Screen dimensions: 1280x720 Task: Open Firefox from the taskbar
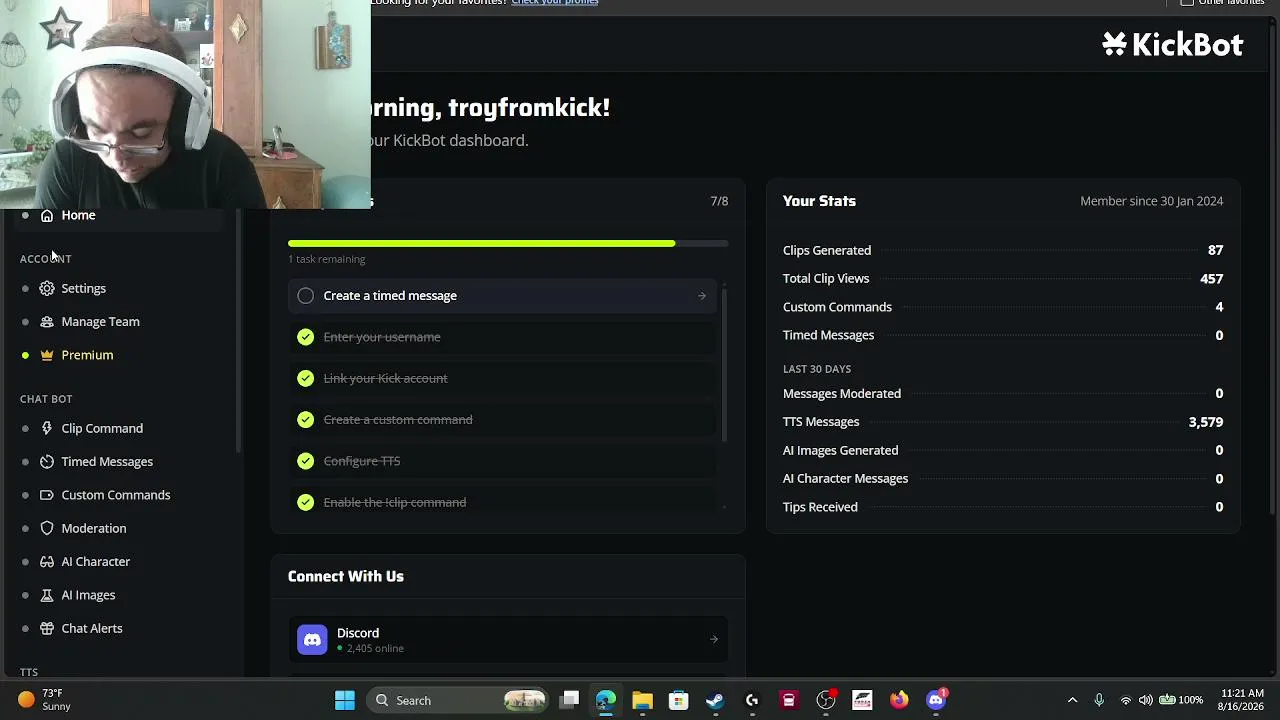(x=899, y=700)
